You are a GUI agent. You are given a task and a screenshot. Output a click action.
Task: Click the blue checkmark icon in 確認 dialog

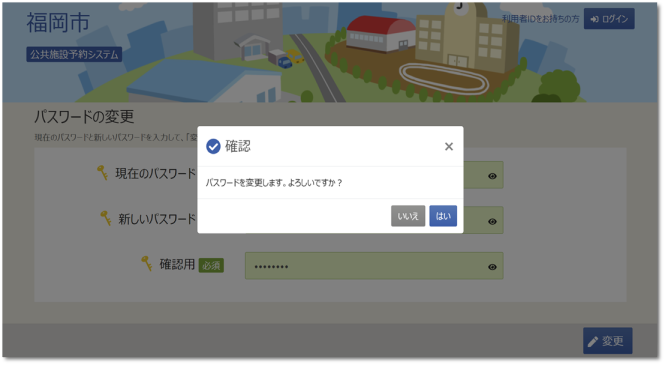tap(213, 146)
